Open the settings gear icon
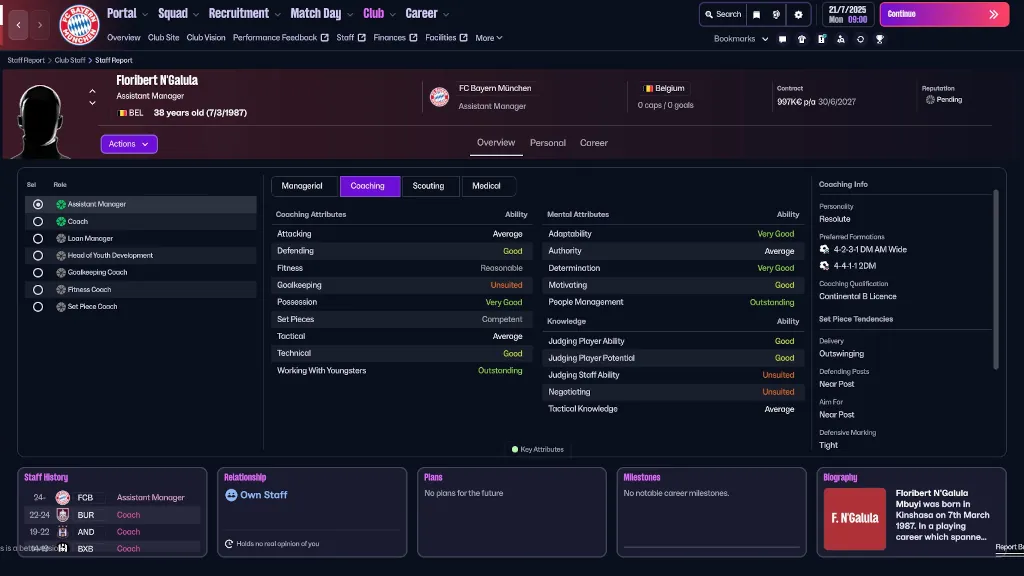The image size is (1024, 576). [x=798, y=14]
